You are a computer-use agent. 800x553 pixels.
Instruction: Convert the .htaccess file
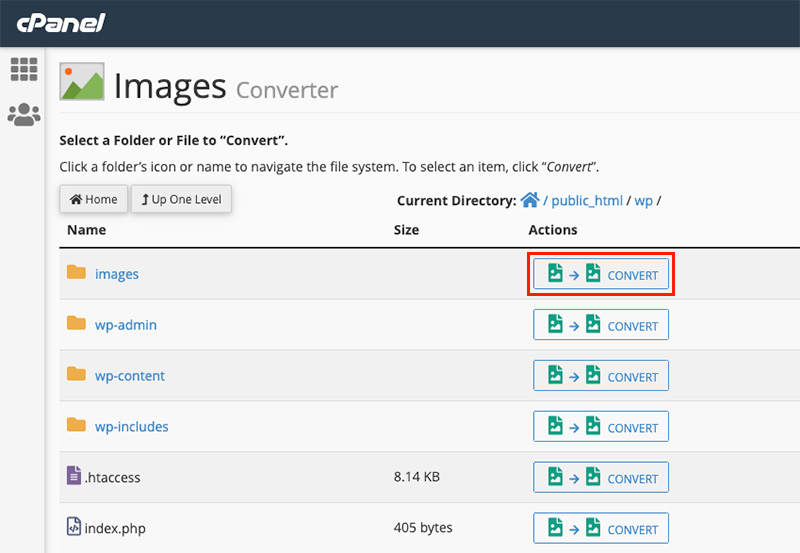point(601,478)
